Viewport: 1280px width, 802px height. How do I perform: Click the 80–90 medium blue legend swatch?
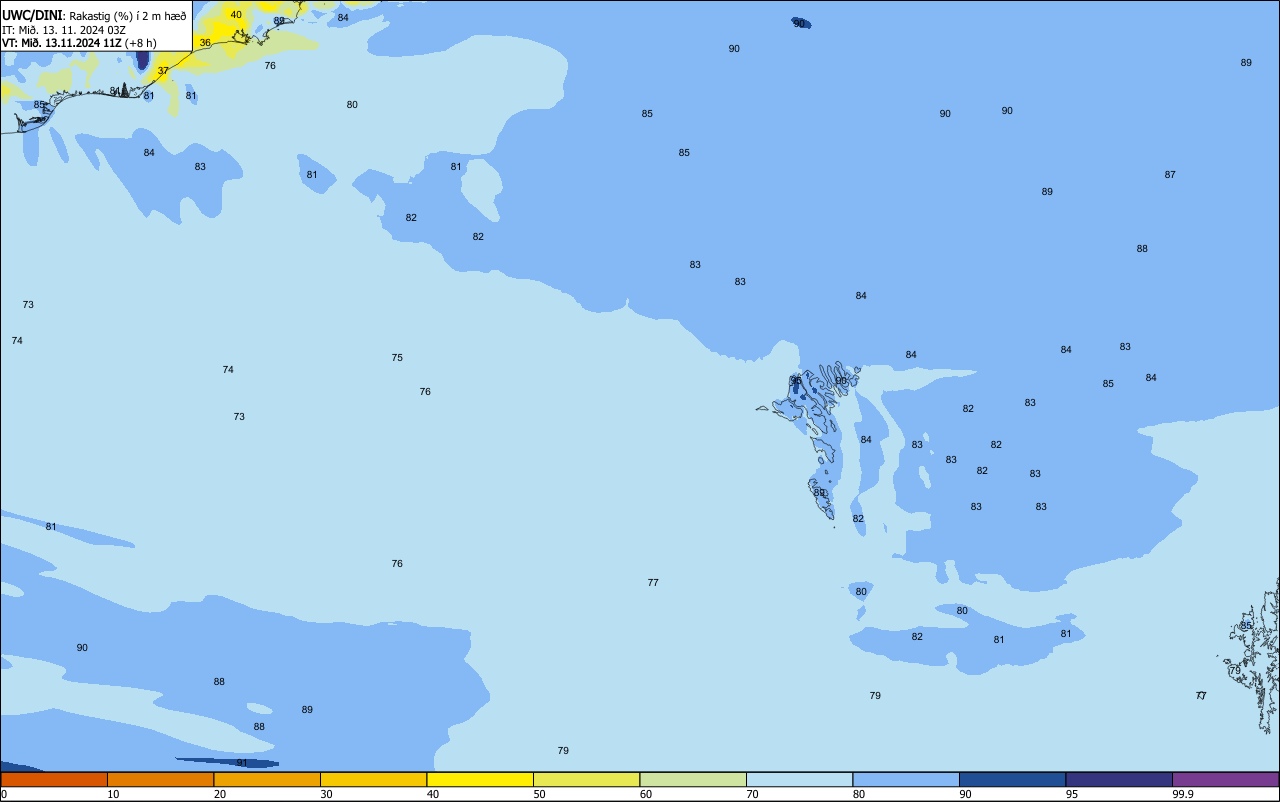coord(906,779)
